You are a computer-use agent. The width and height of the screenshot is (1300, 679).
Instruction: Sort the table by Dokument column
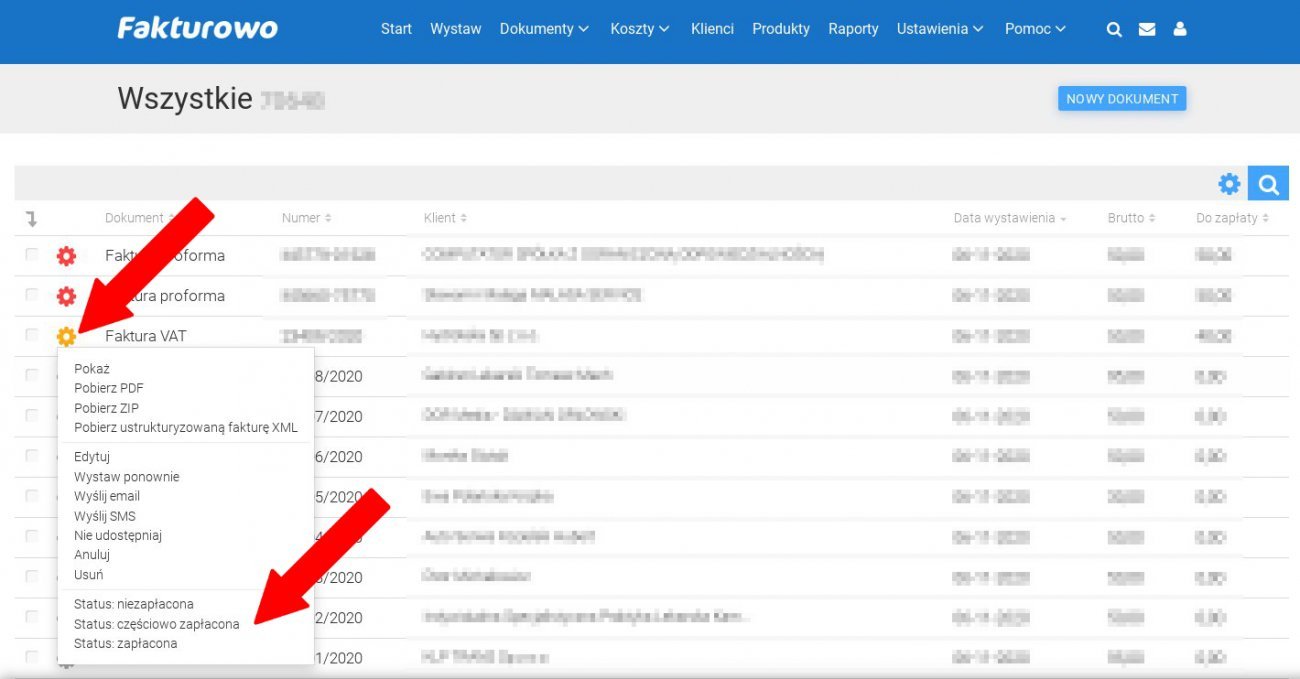click(x=139, y=218)
